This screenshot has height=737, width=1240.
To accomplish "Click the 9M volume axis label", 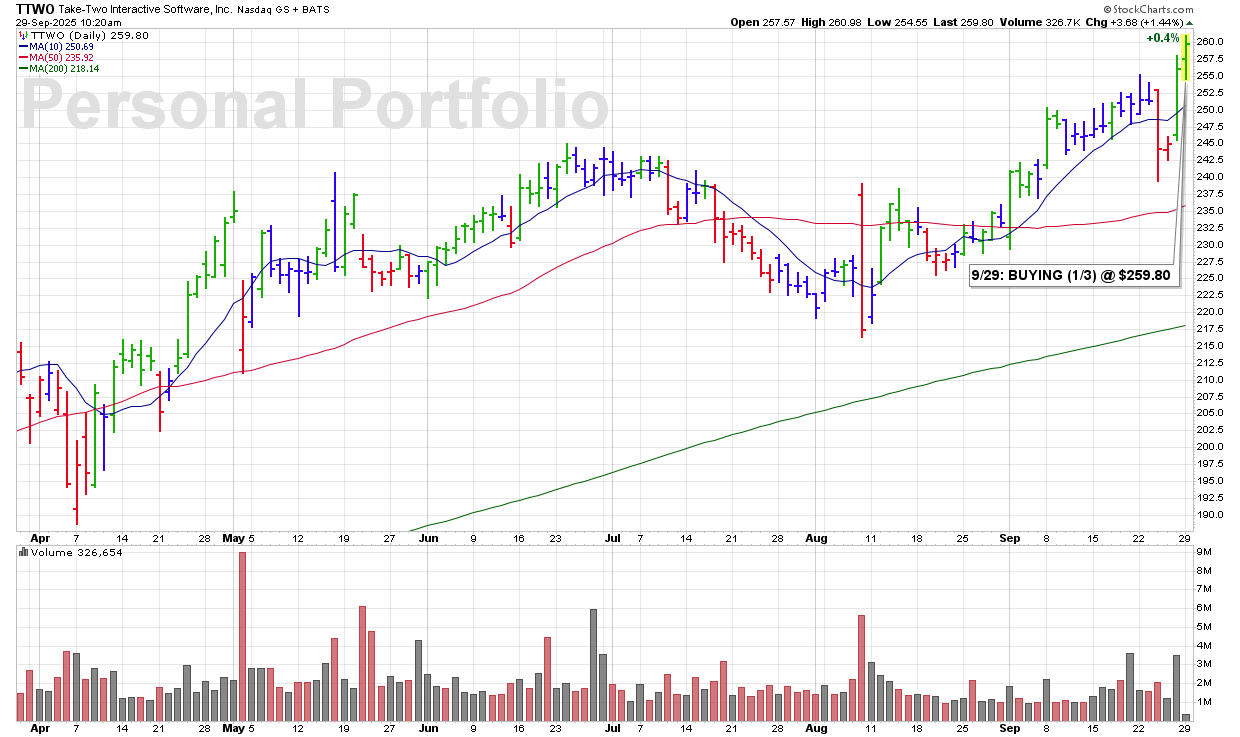I will pyautogui.click(x=1204, y=552).
